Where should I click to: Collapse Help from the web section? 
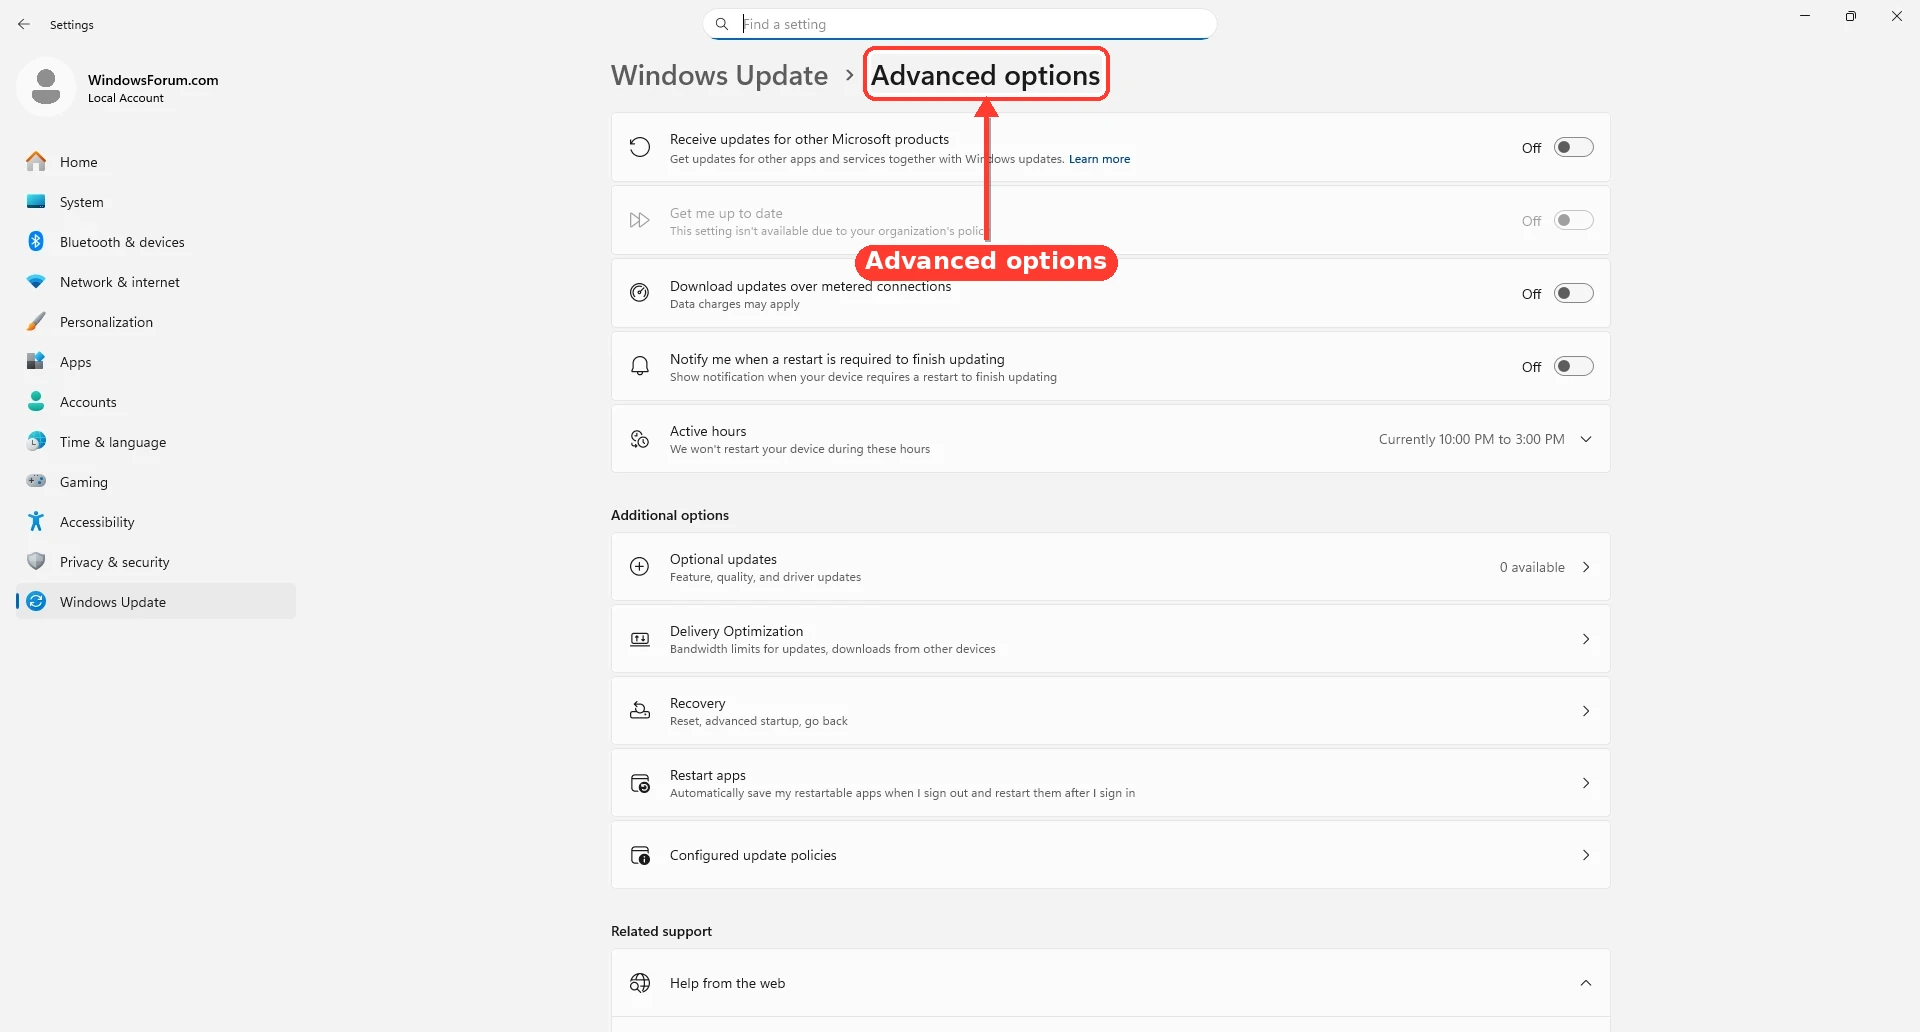point(1586,983)
